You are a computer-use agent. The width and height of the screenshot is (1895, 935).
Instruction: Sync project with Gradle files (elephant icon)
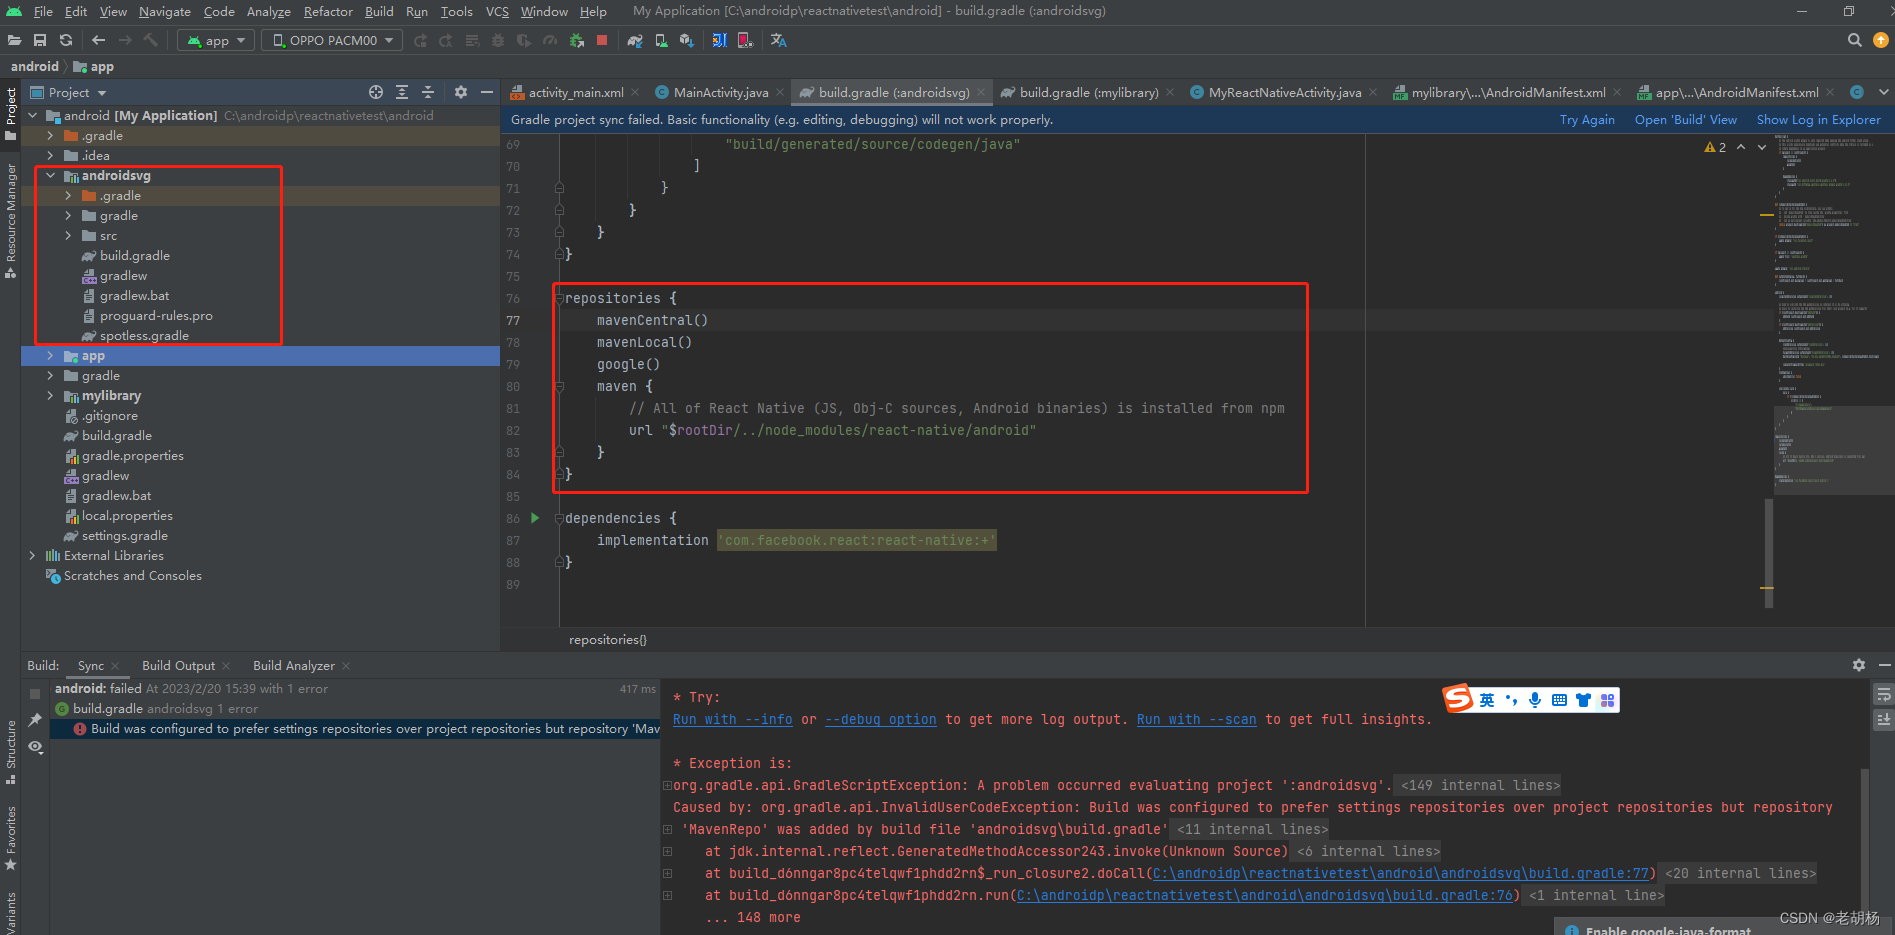(x=635, y=40)
